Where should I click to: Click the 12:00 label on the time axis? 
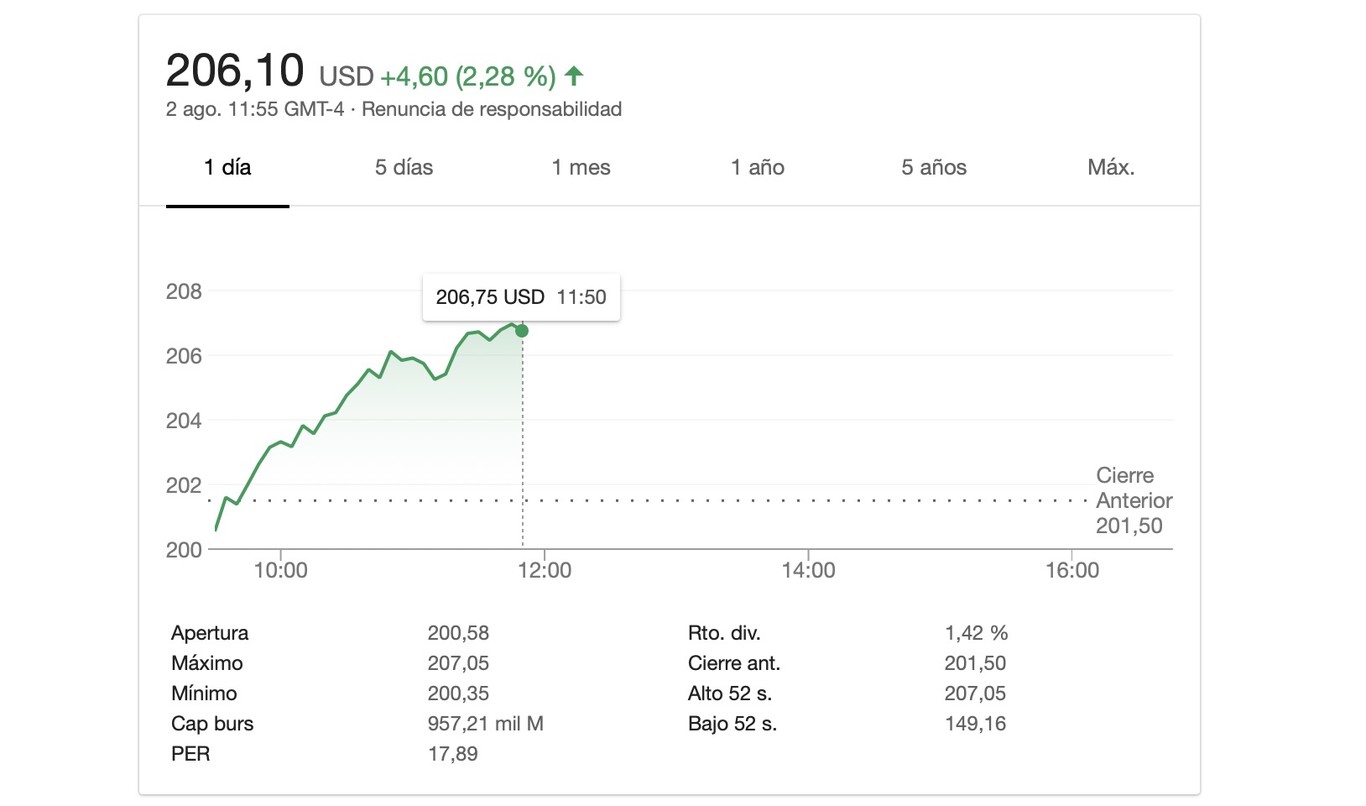point(545,571)
